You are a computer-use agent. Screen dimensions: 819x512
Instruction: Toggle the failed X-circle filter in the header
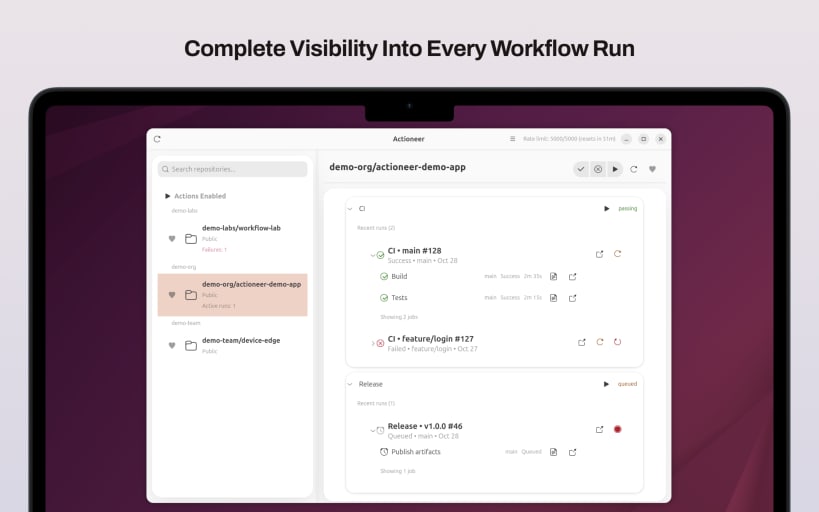coord(598,169)
